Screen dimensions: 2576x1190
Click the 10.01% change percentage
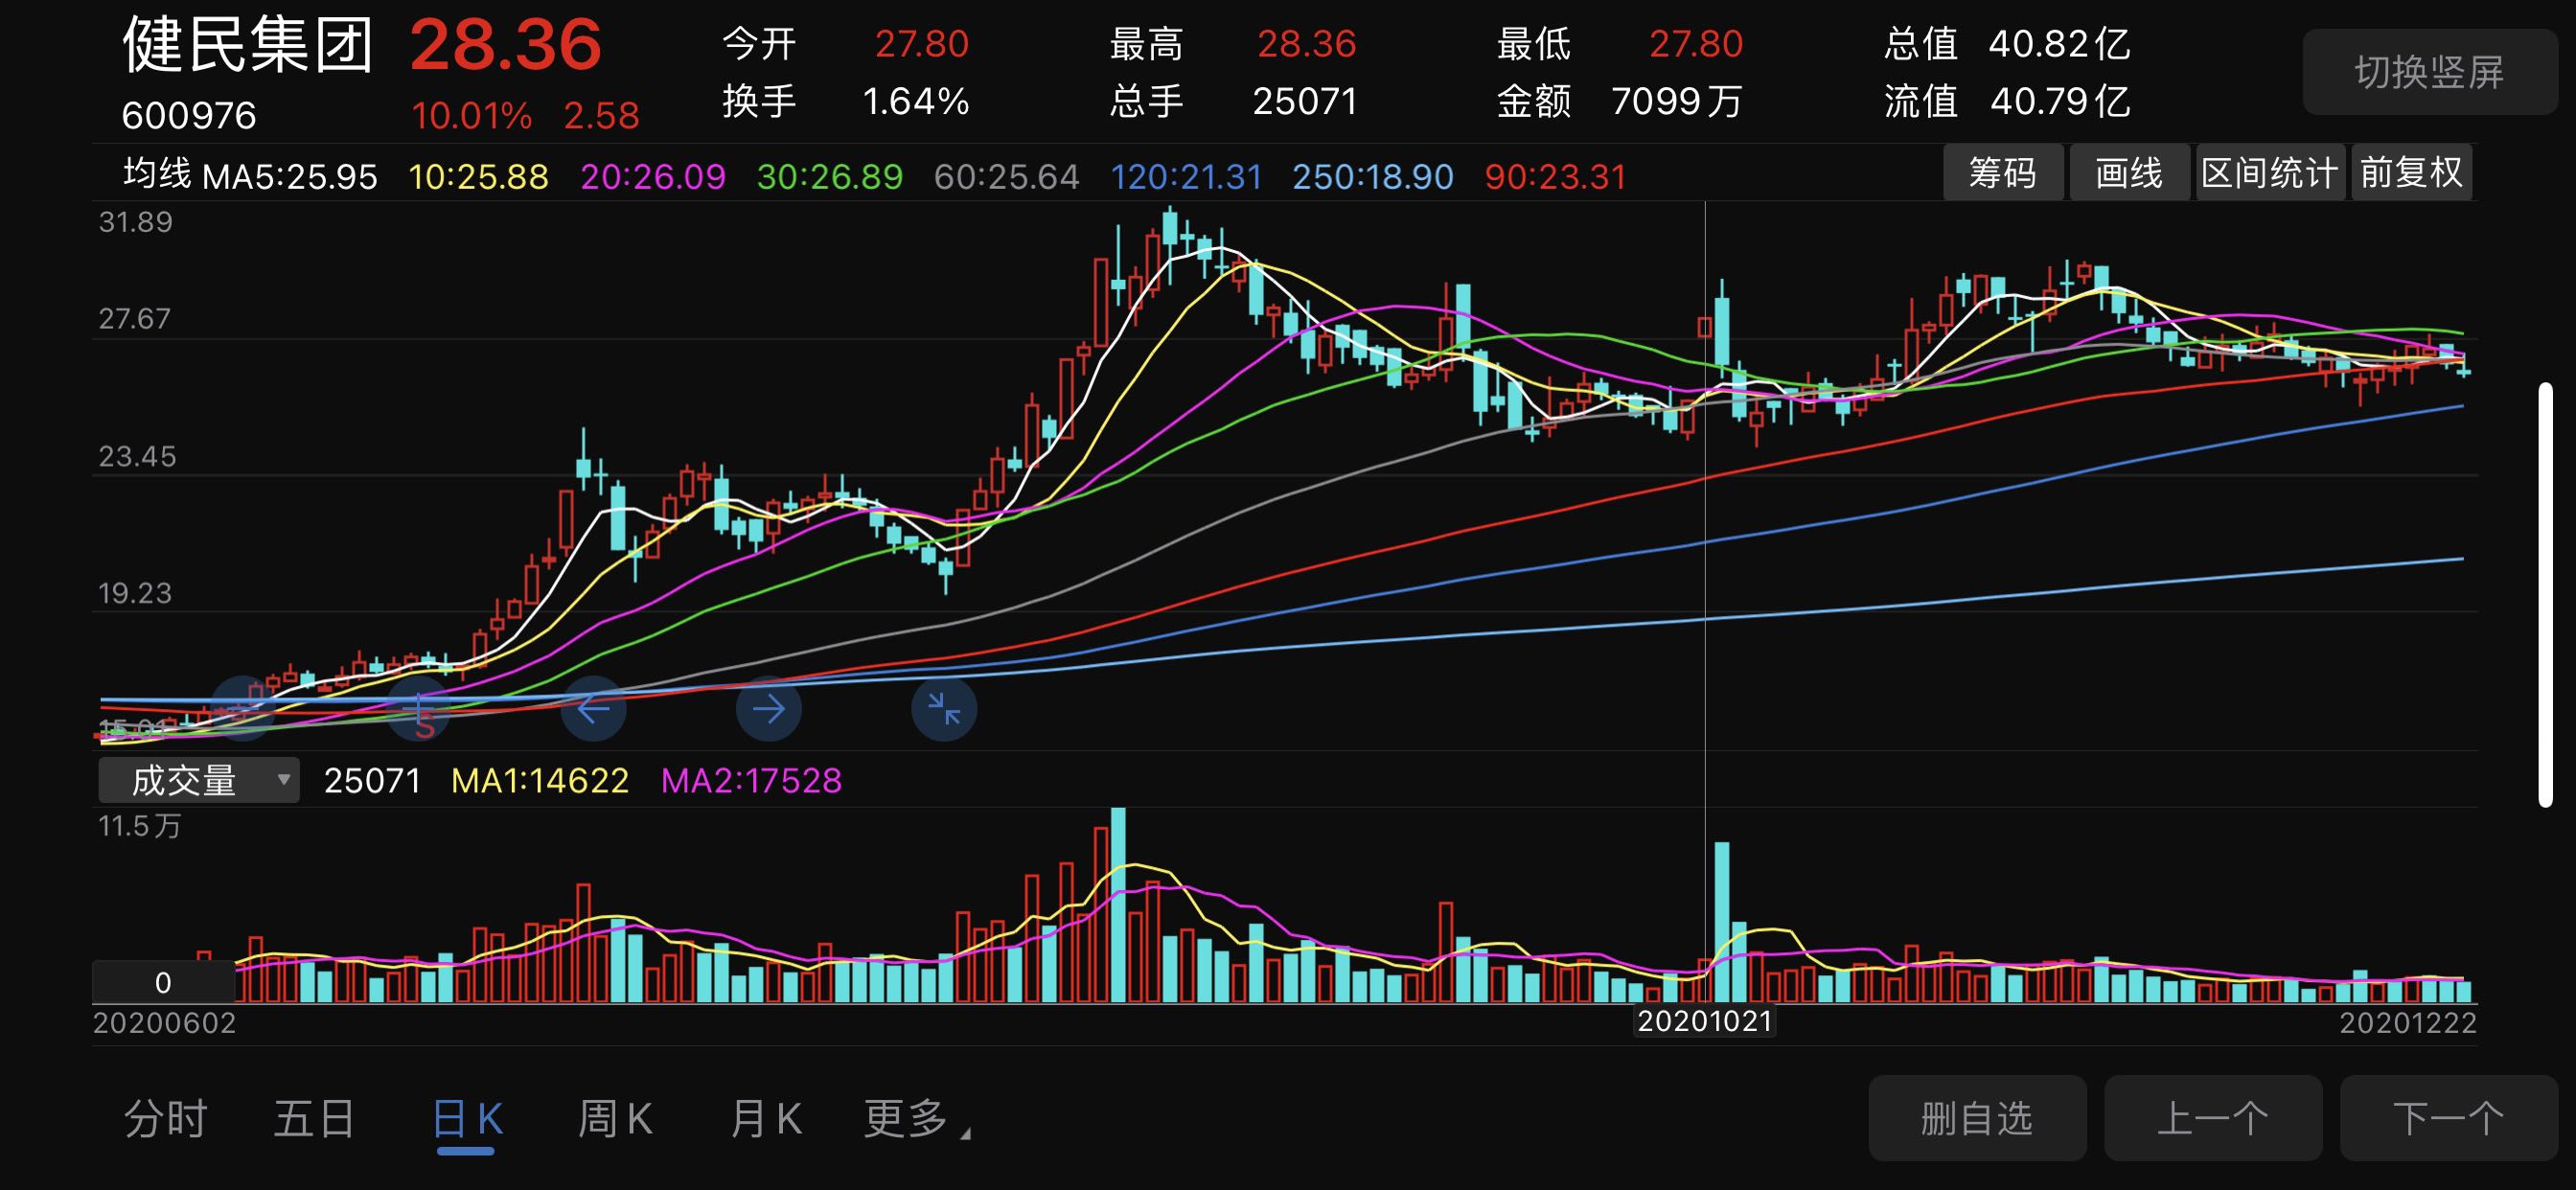click(471, 116)
